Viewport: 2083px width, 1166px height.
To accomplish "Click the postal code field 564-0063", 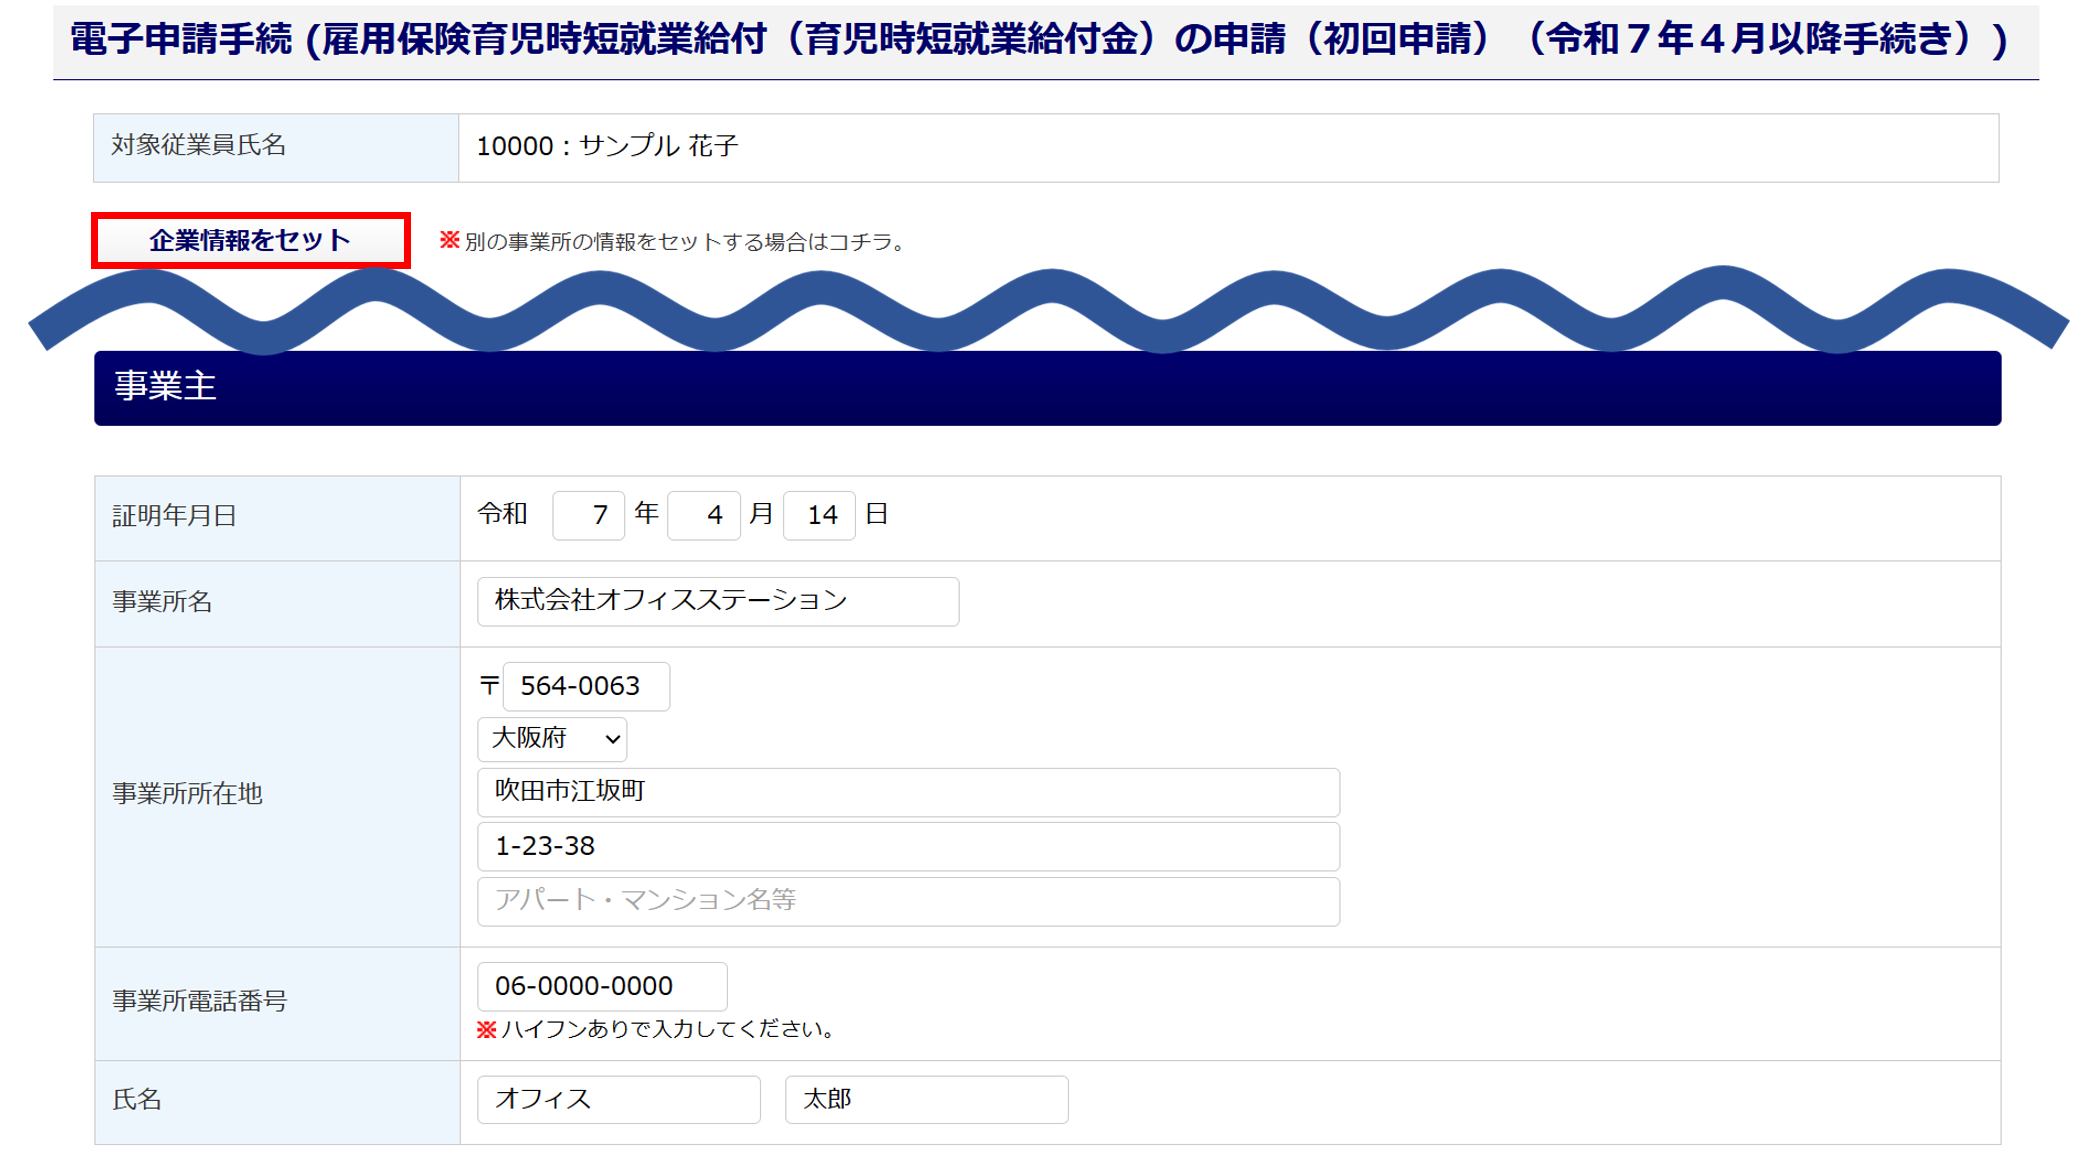I will (x=585, y=686).
